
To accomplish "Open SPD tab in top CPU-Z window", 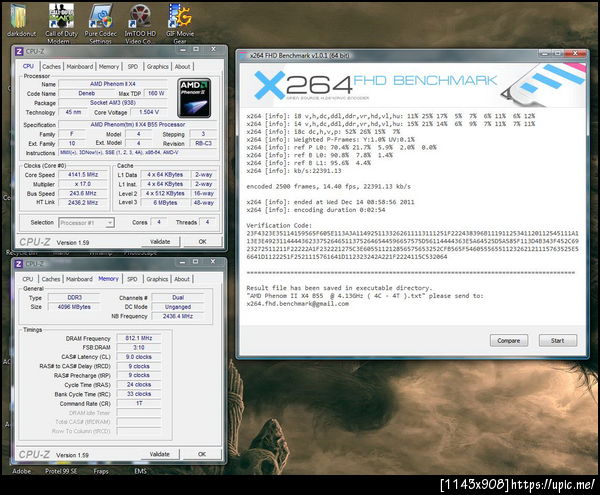I will (132, 67).
